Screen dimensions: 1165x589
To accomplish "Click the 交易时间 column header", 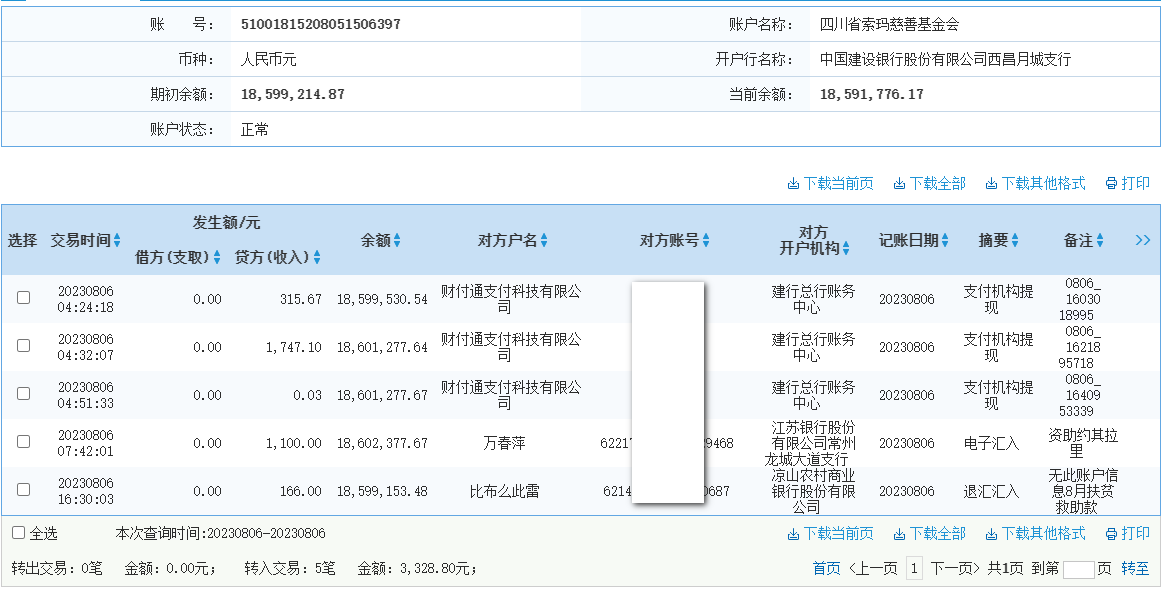I will pyautogui.click(x=80, y=241).
